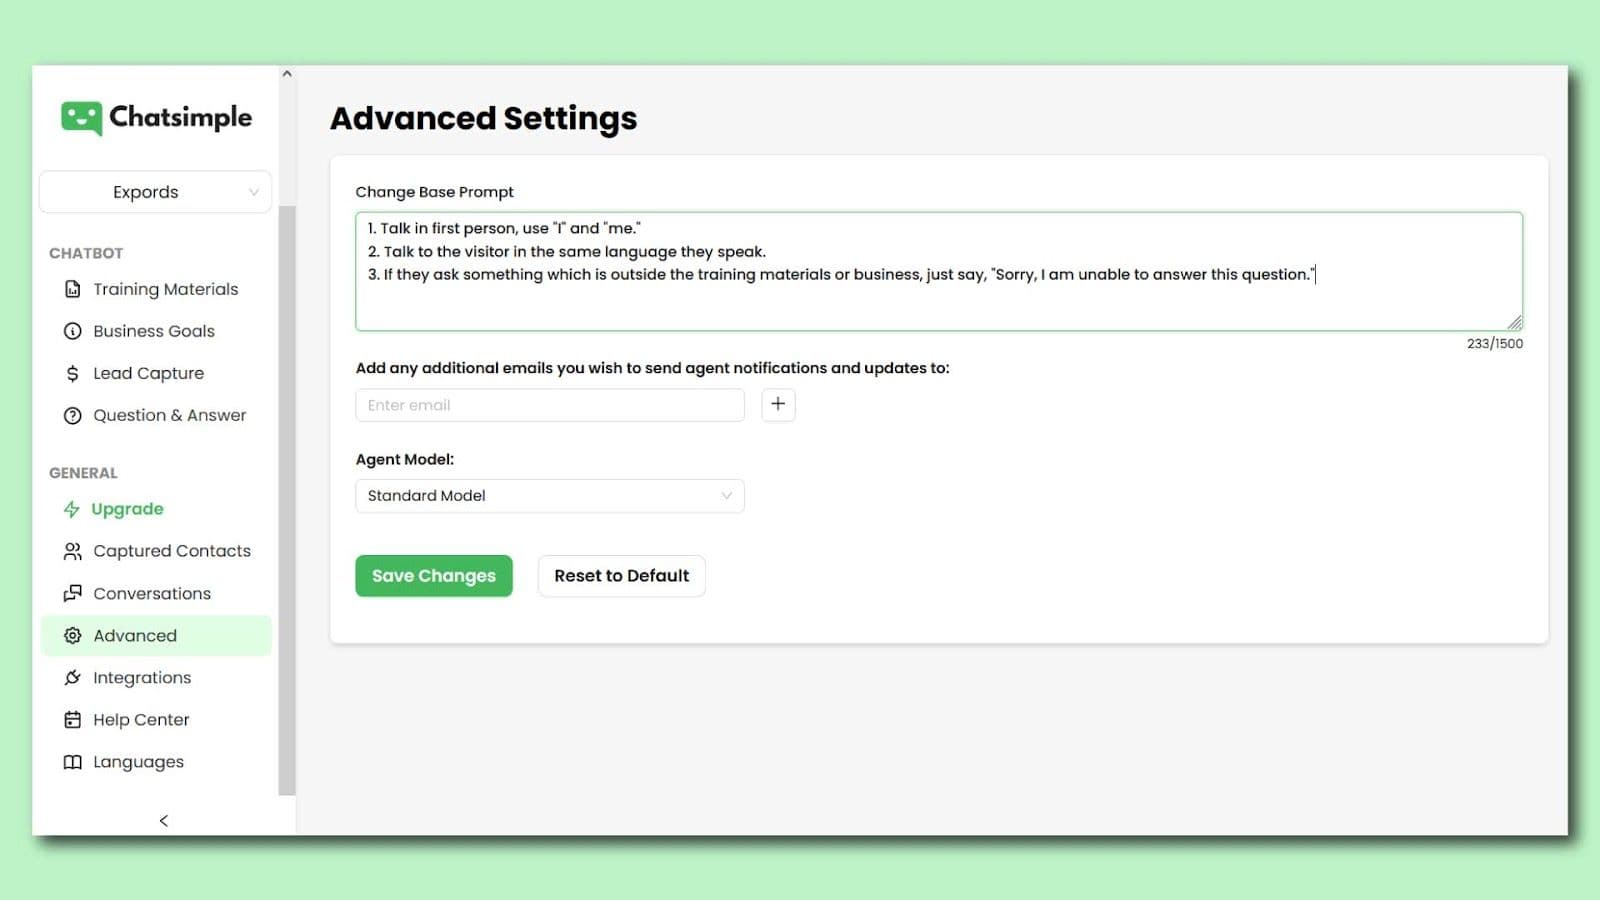Click the Question & Answer help icon

click(72, 415)
